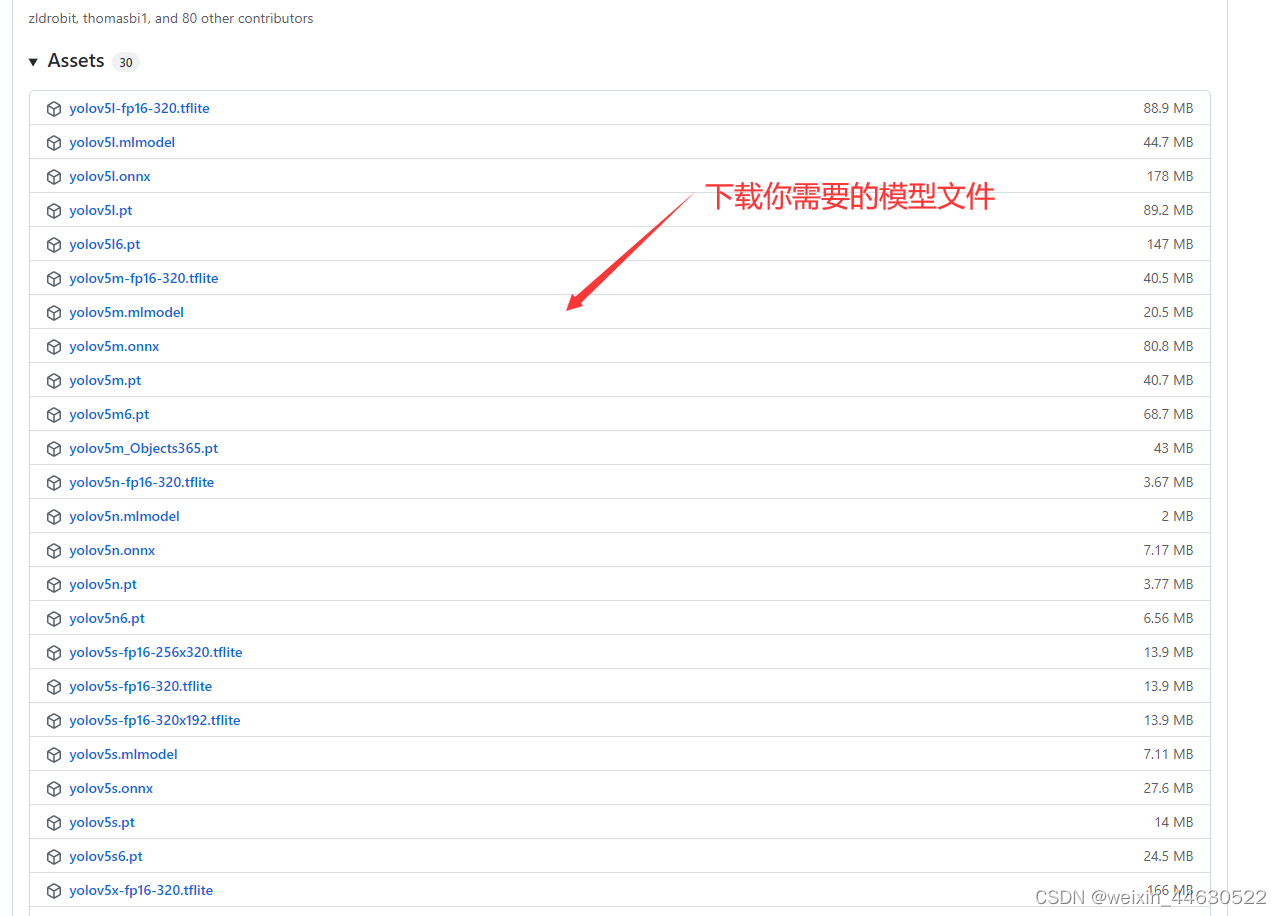Click package icon beside yolov5n-fp16-320.tflite
Screen dimensions: 1281x916
pos(54,482)
